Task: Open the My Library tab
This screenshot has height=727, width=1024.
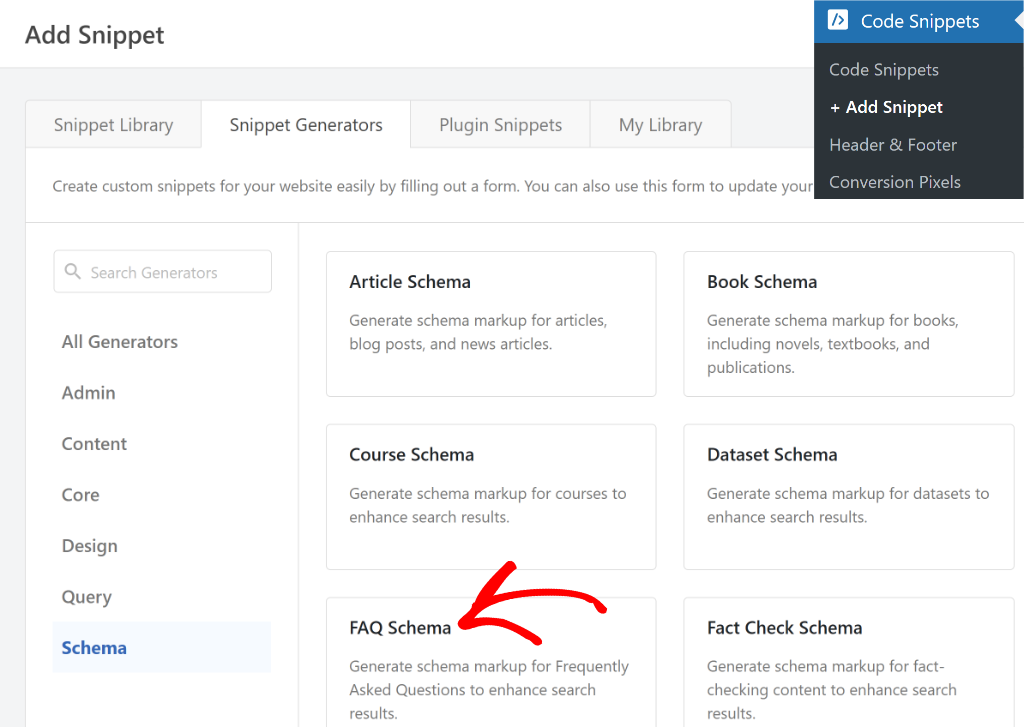Action: pos(660,124)
